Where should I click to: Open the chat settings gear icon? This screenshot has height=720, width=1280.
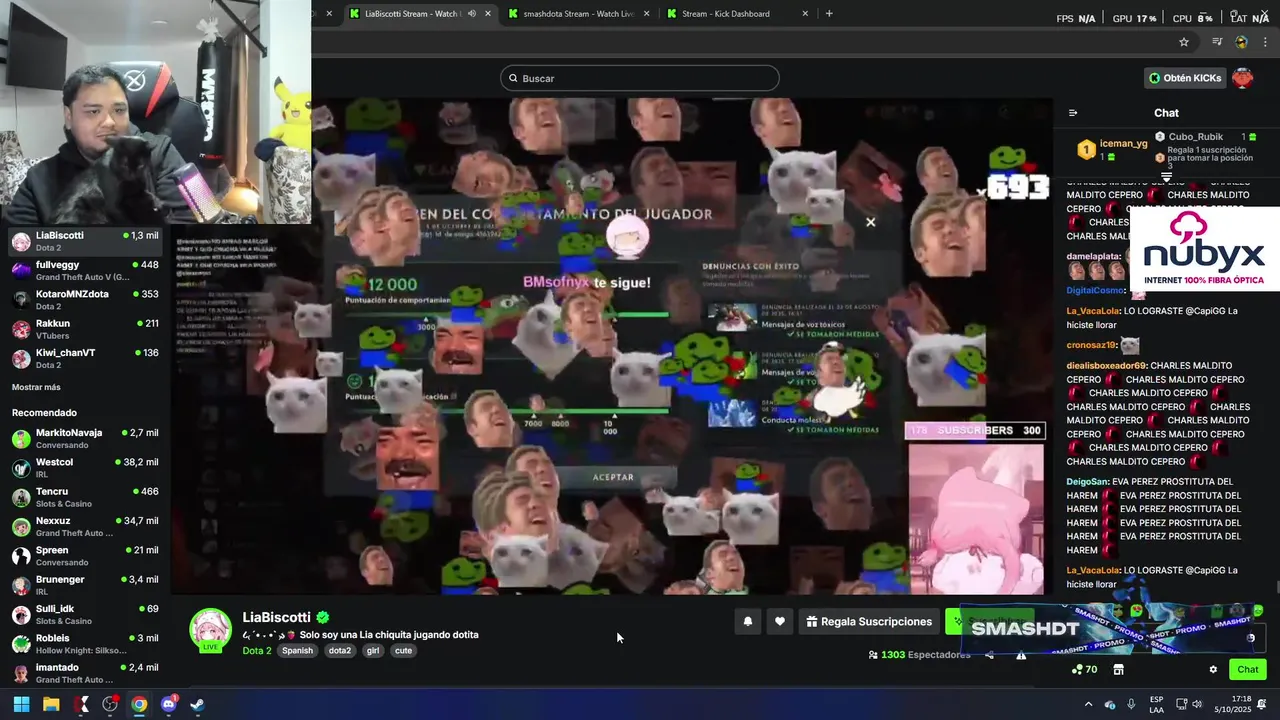(x=1213, y=670)
